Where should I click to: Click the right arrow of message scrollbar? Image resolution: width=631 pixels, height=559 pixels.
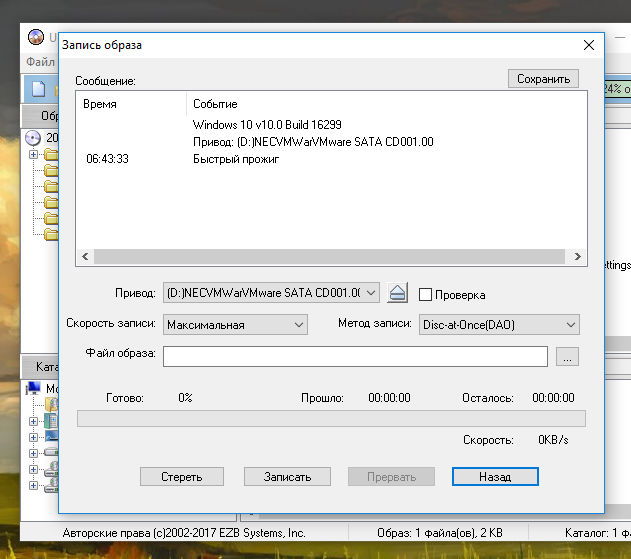click(577, 256)
